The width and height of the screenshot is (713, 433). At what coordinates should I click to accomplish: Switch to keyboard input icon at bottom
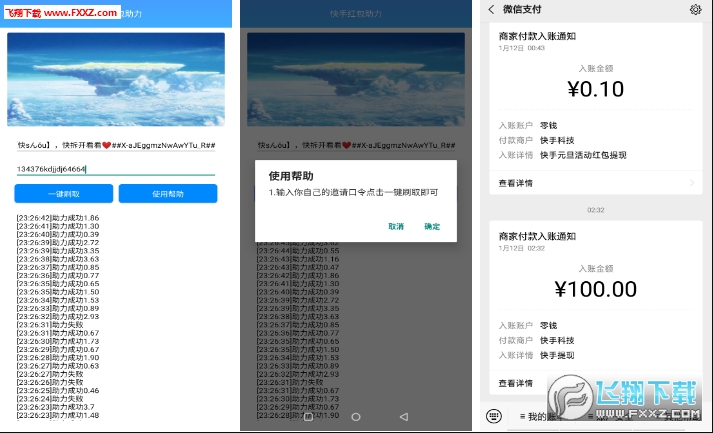pos(493,415)
